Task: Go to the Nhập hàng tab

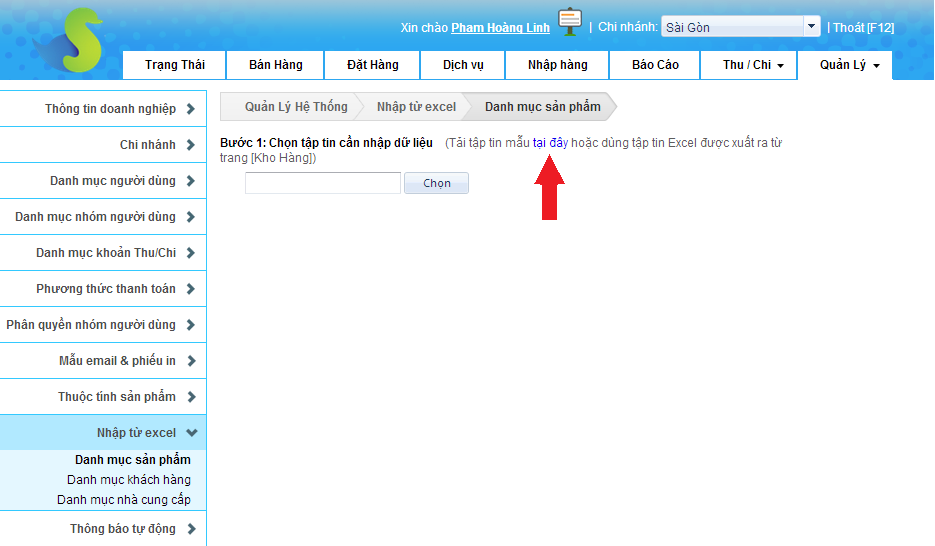Action: coord(558,65)
